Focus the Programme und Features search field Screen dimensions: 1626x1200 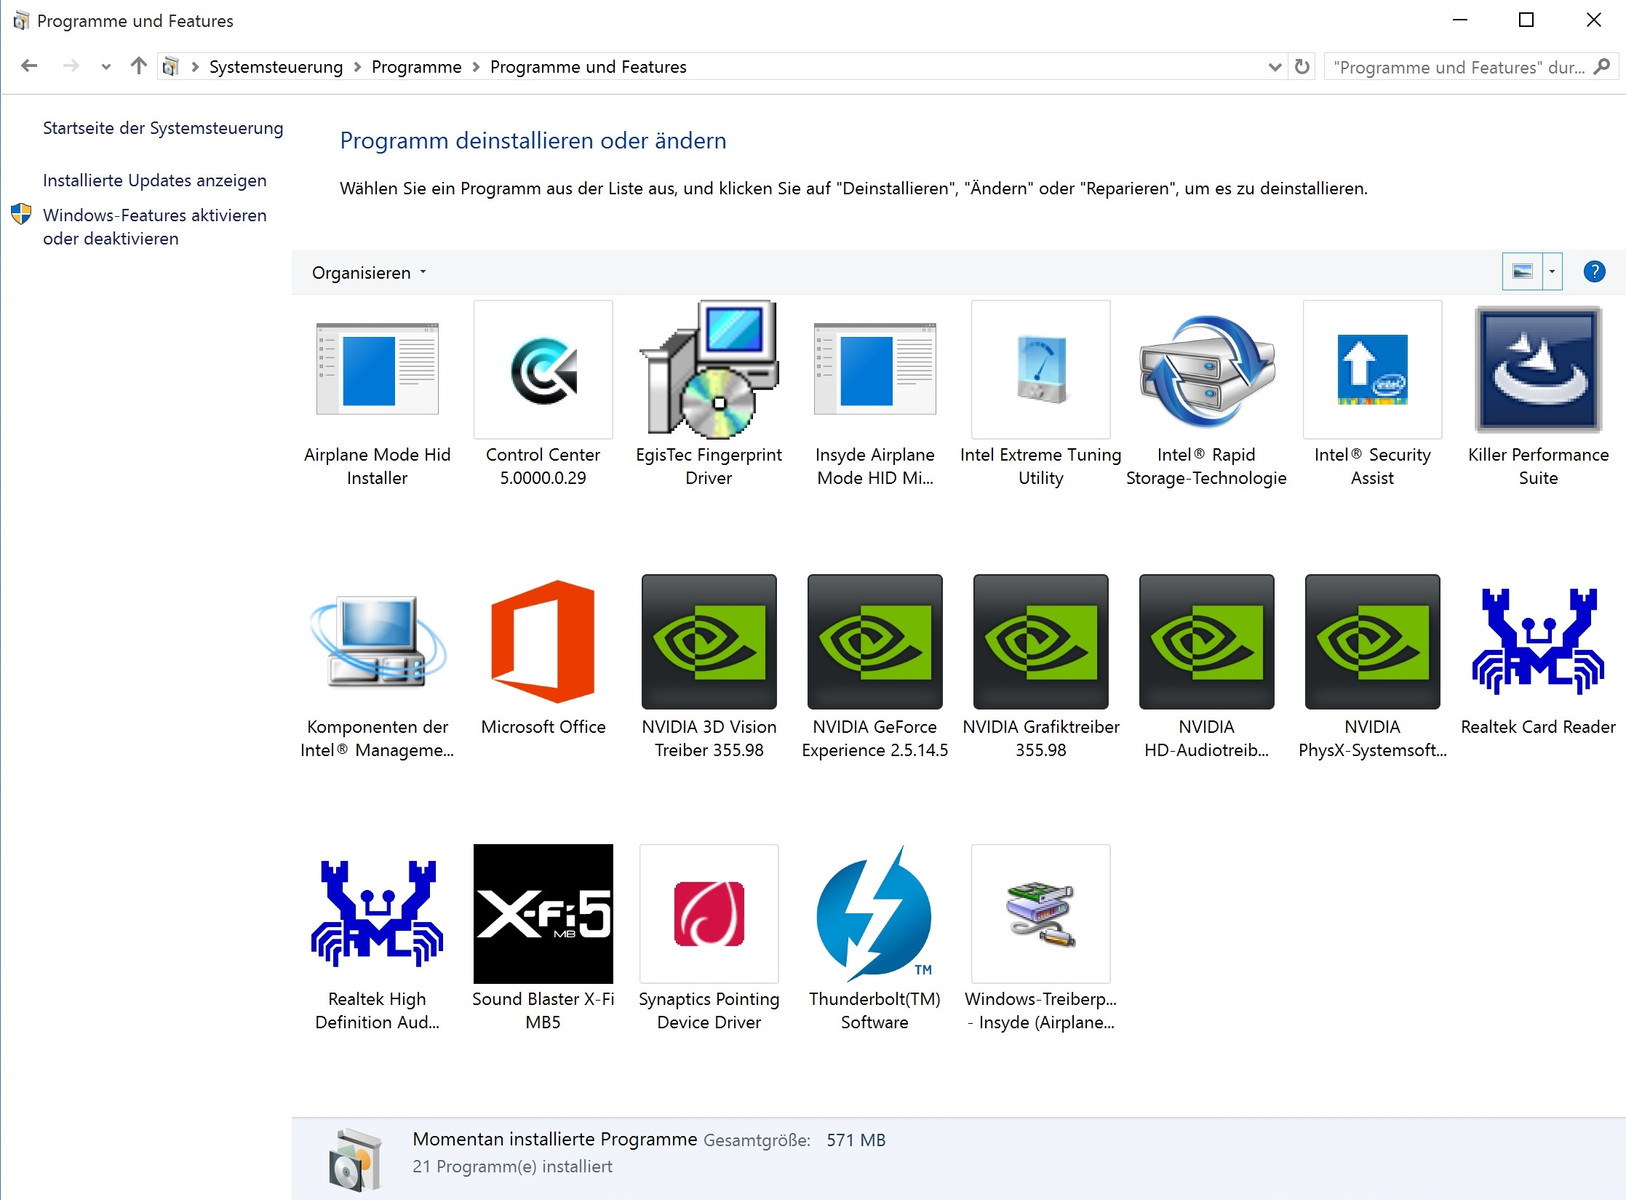[1459, 67]
